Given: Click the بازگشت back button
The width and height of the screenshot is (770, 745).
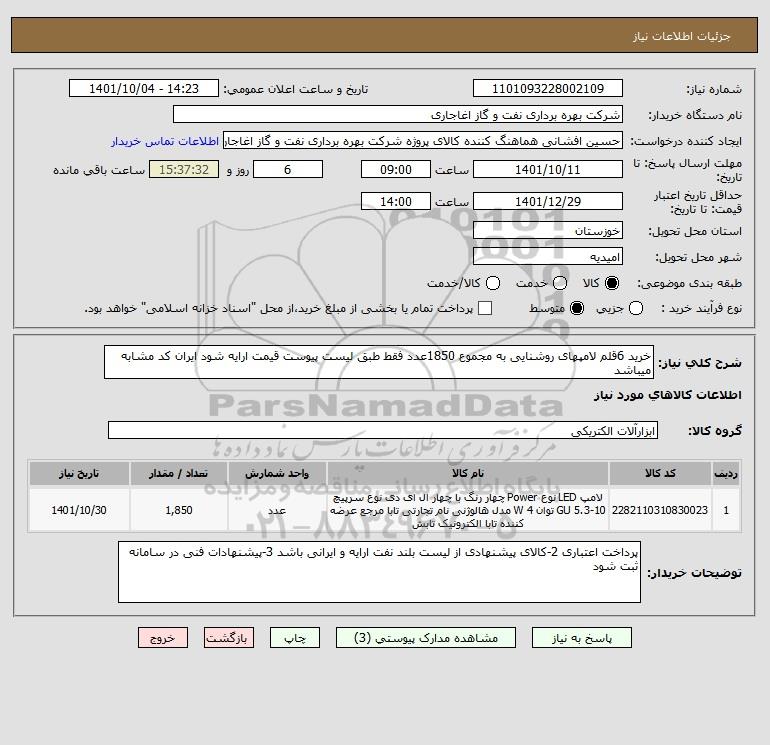Looking at the screenshot, I should click(229, 637).
